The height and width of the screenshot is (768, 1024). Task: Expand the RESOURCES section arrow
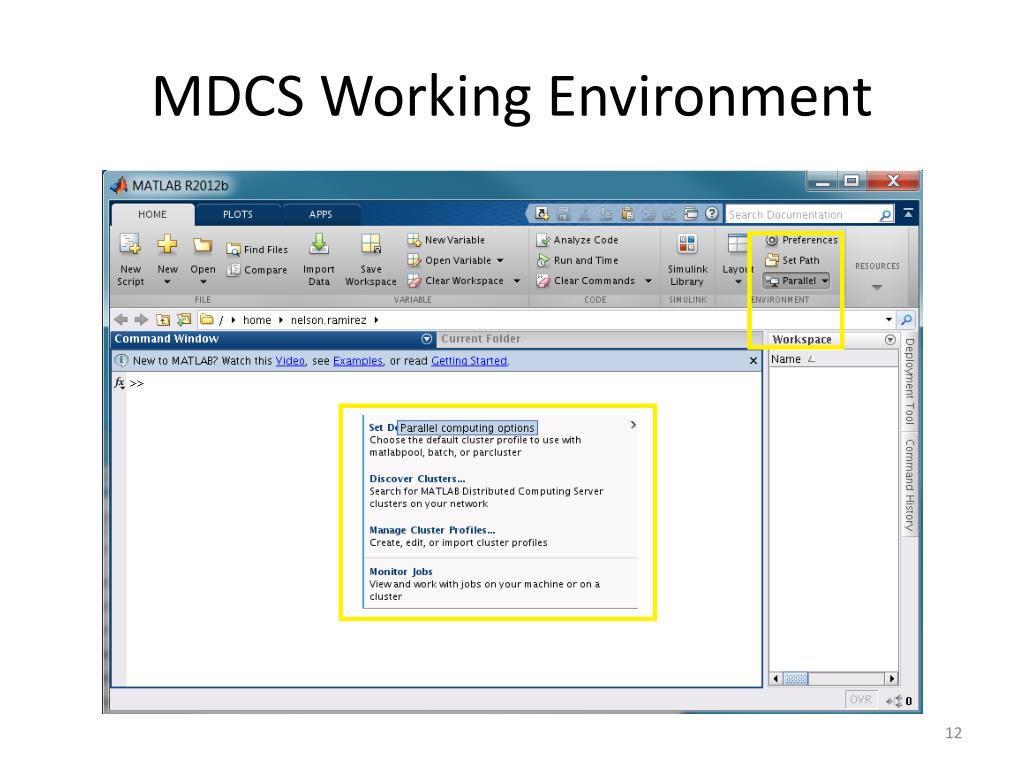point(877,287)
